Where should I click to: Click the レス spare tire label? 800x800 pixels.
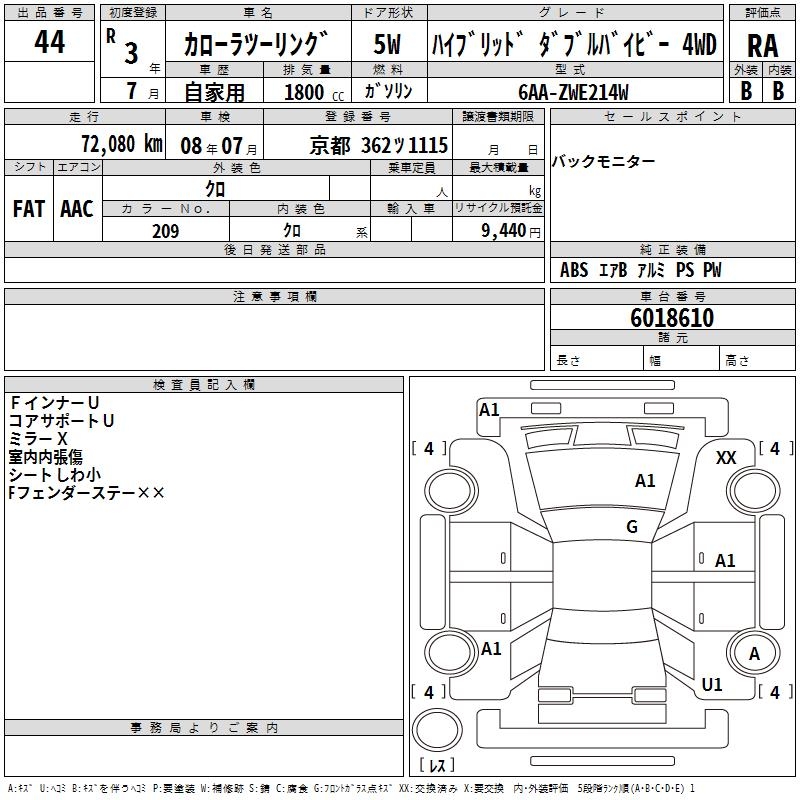click(x=437, y=765)
